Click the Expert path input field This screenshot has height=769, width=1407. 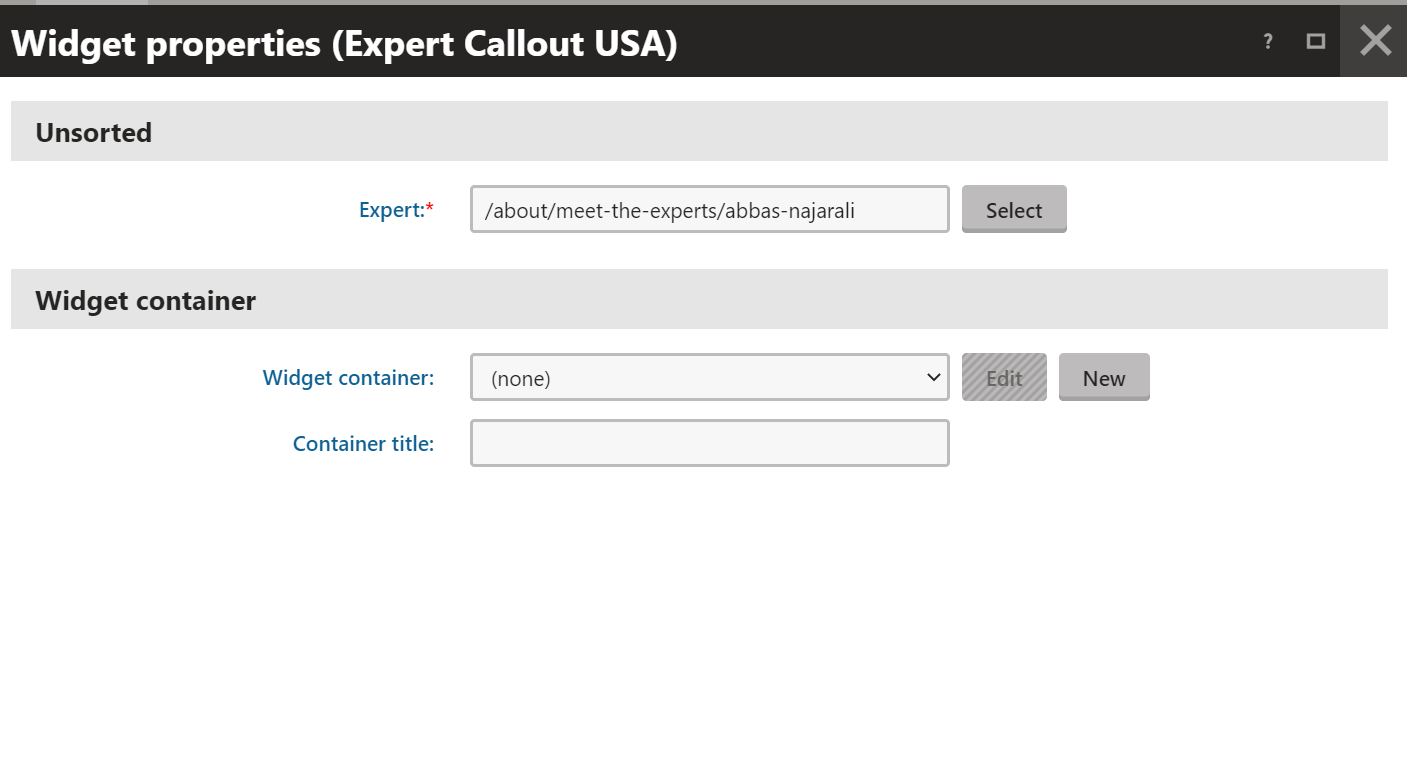[709, 210]
